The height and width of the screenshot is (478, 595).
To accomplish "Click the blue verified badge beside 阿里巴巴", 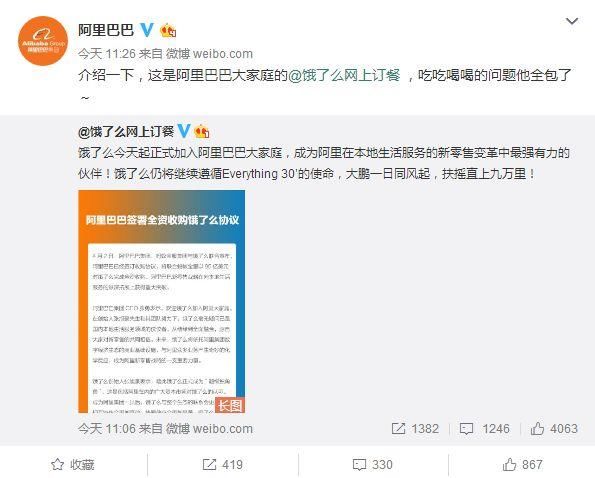I will (x=147, y=30).
